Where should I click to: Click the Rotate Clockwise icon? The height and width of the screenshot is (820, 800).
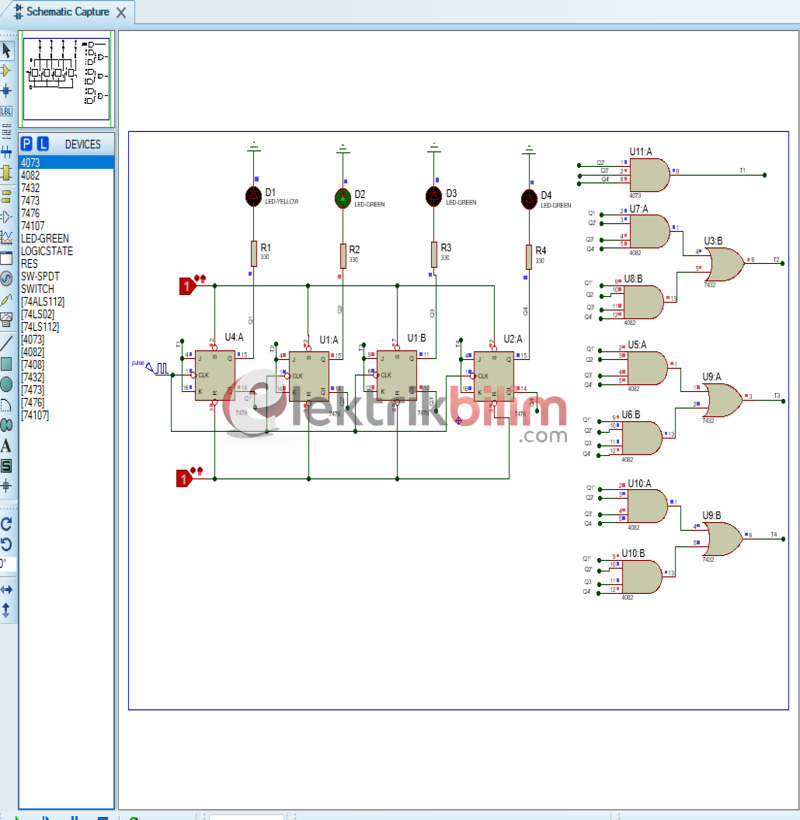[6, 523]
